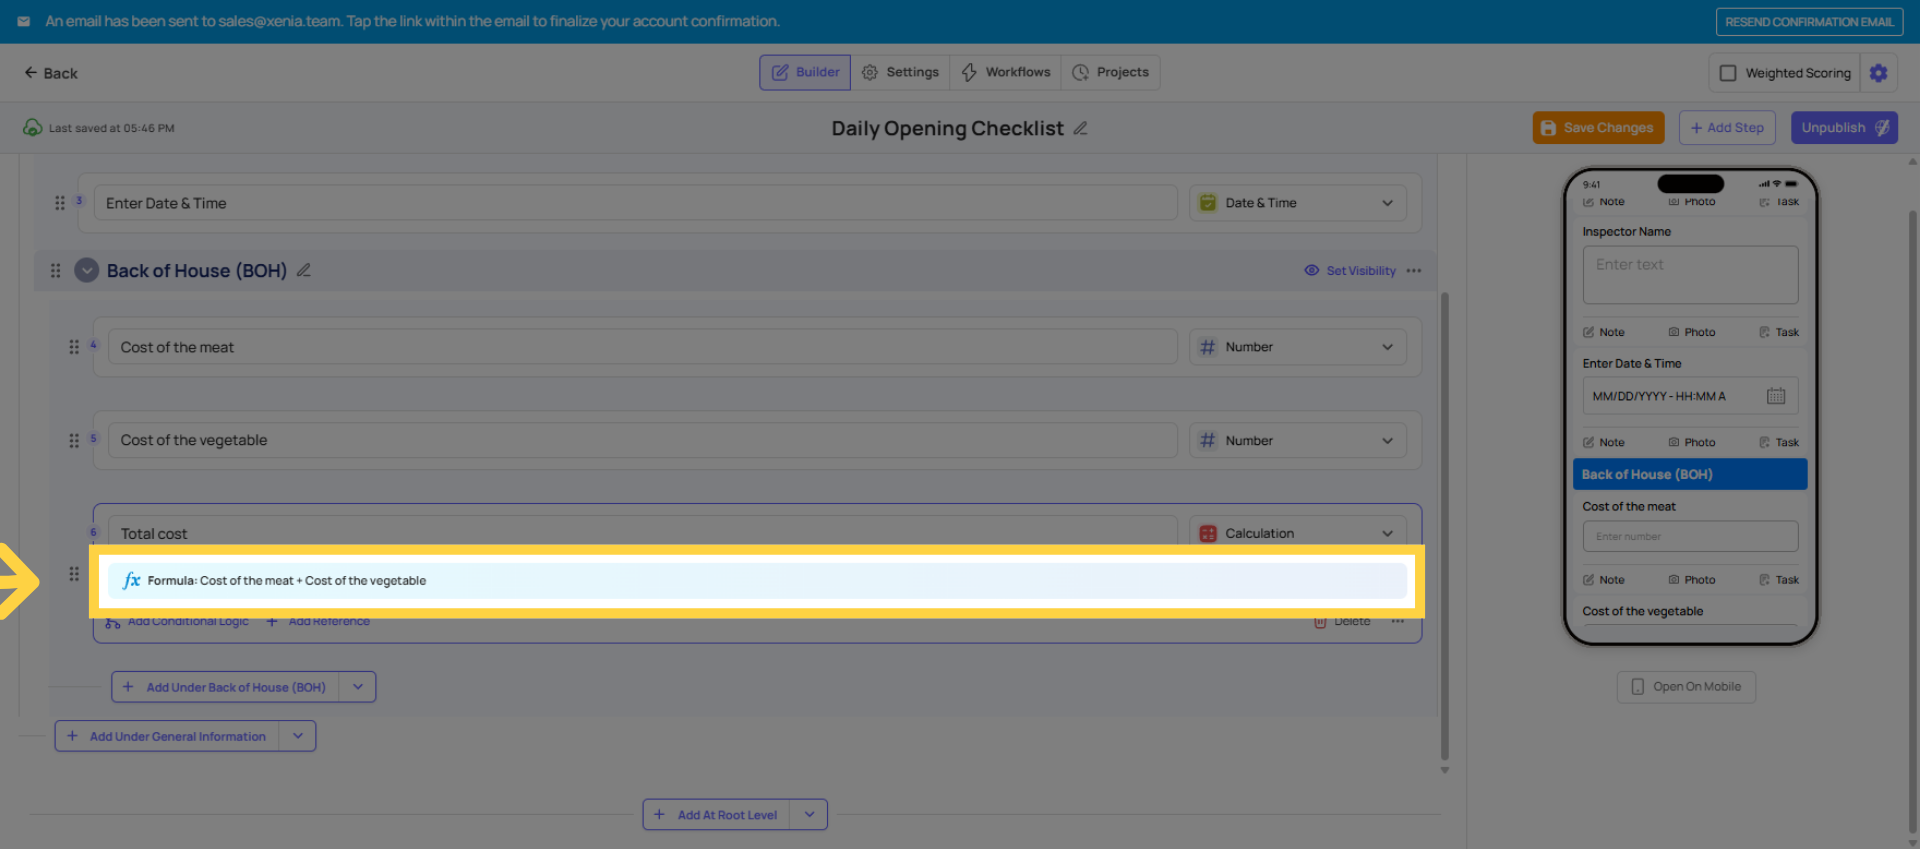1920x849 pixels.
Task: Click the drag handle for Cost of the vegetable
Action: (x=74, y=440)
